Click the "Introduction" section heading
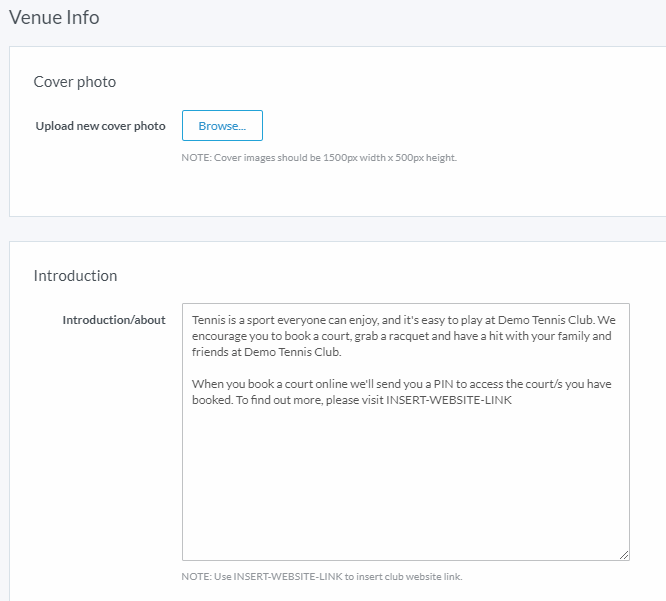Screen dimensions: 666x601 (x=75, y=276)
